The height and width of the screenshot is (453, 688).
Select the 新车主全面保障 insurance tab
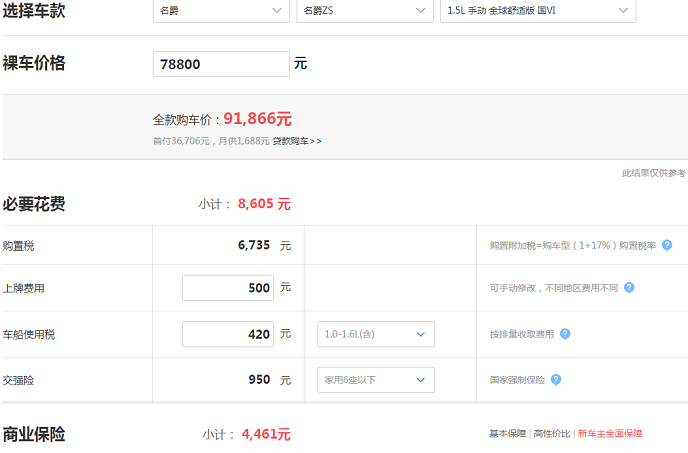click(x=610, y=434)
